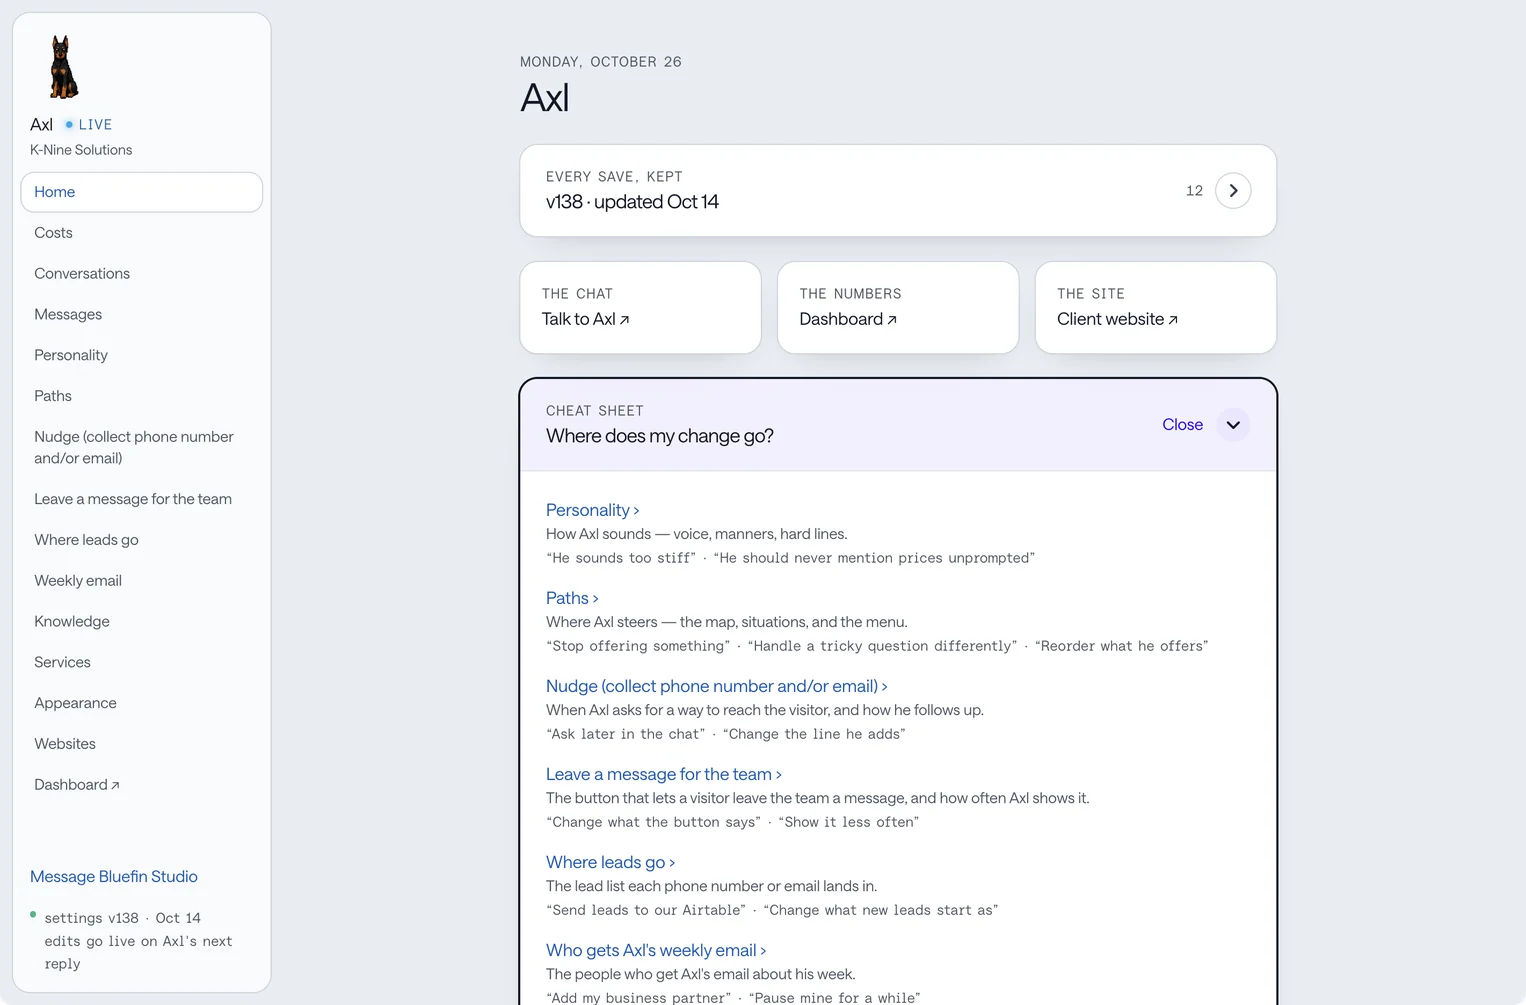
Task: Click the LIVE status indicator
Action: [x=88, y=125]
